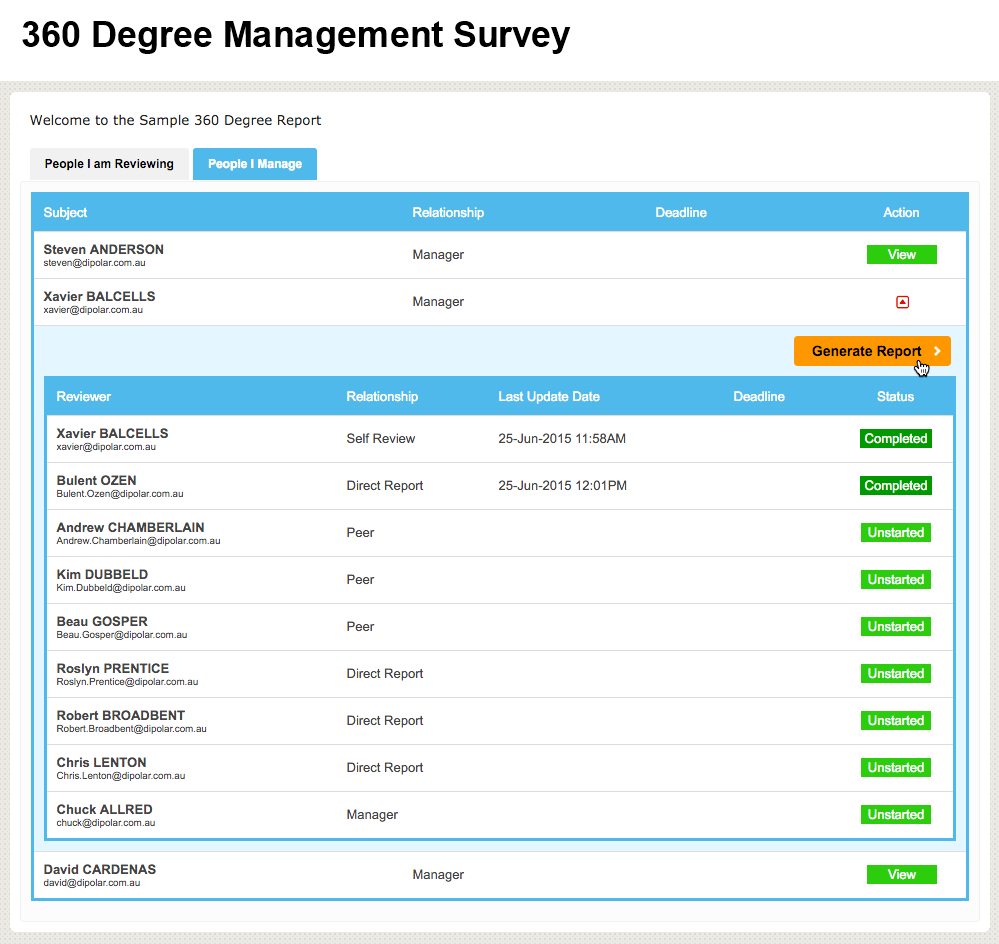999x944 pixels.
Task: Select the Unstarted badge for Andrew CHAMBERLAIN
Action: pos(895,532)
